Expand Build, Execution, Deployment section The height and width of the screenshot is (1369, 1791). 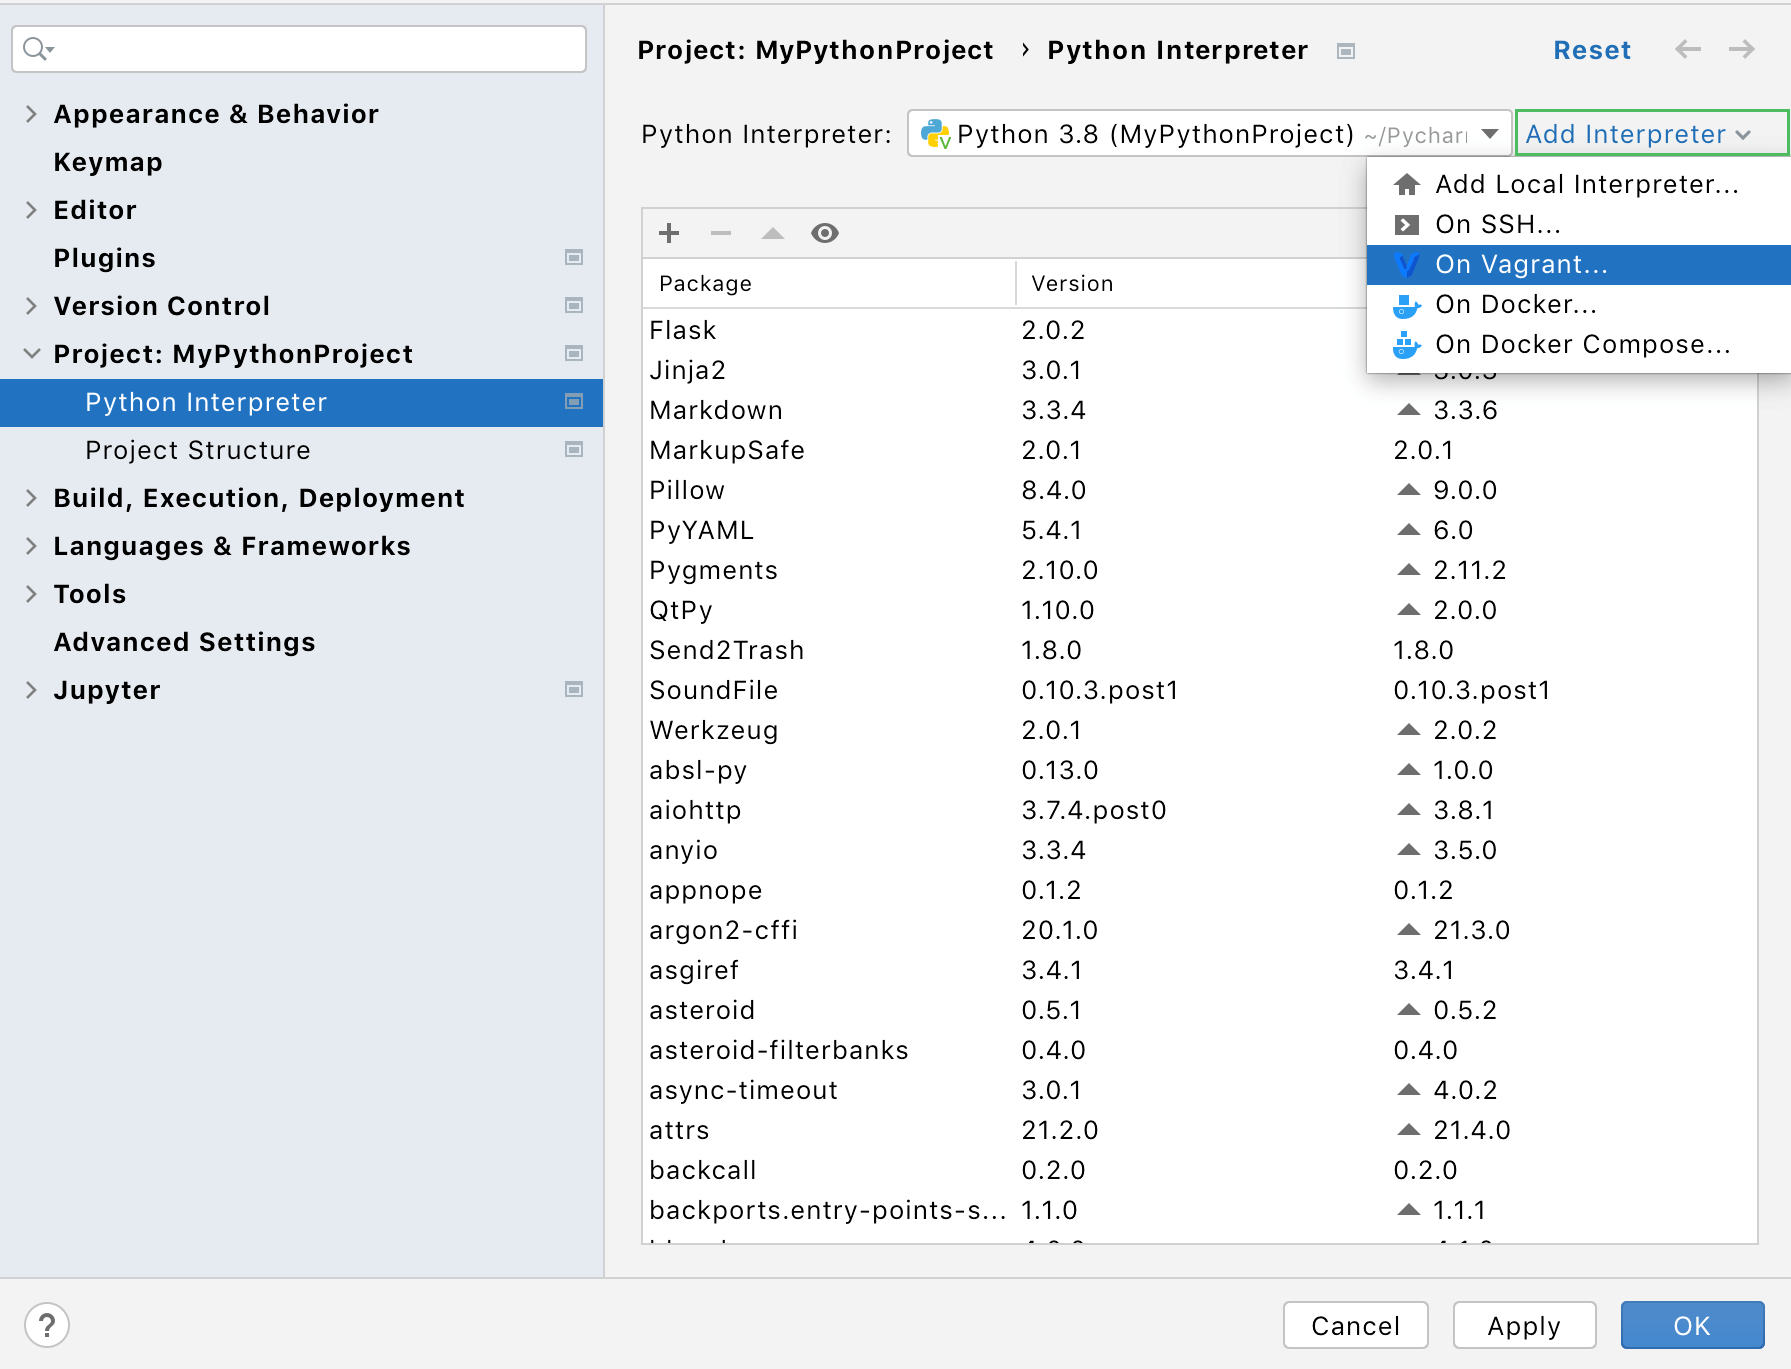(31, 498)
